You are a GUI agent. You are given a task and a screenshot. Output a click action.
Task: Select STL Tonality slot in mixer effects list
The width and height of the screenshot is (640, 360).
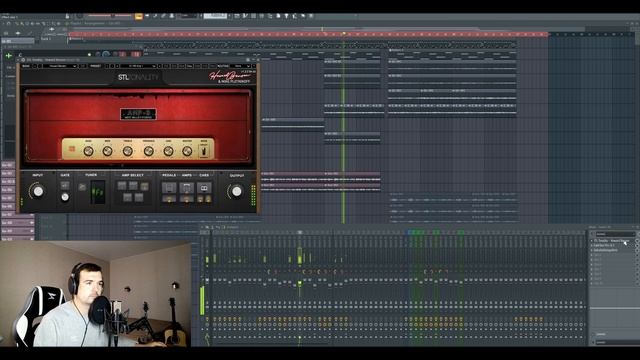(612, 241)
